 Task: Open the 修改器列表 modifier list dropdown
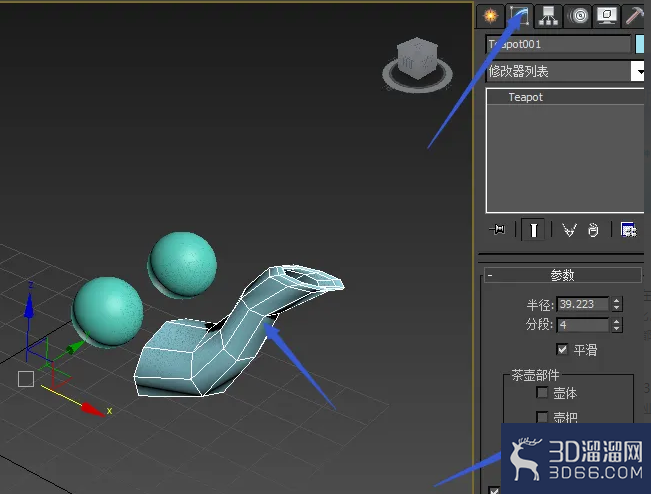tap(565, 71)
